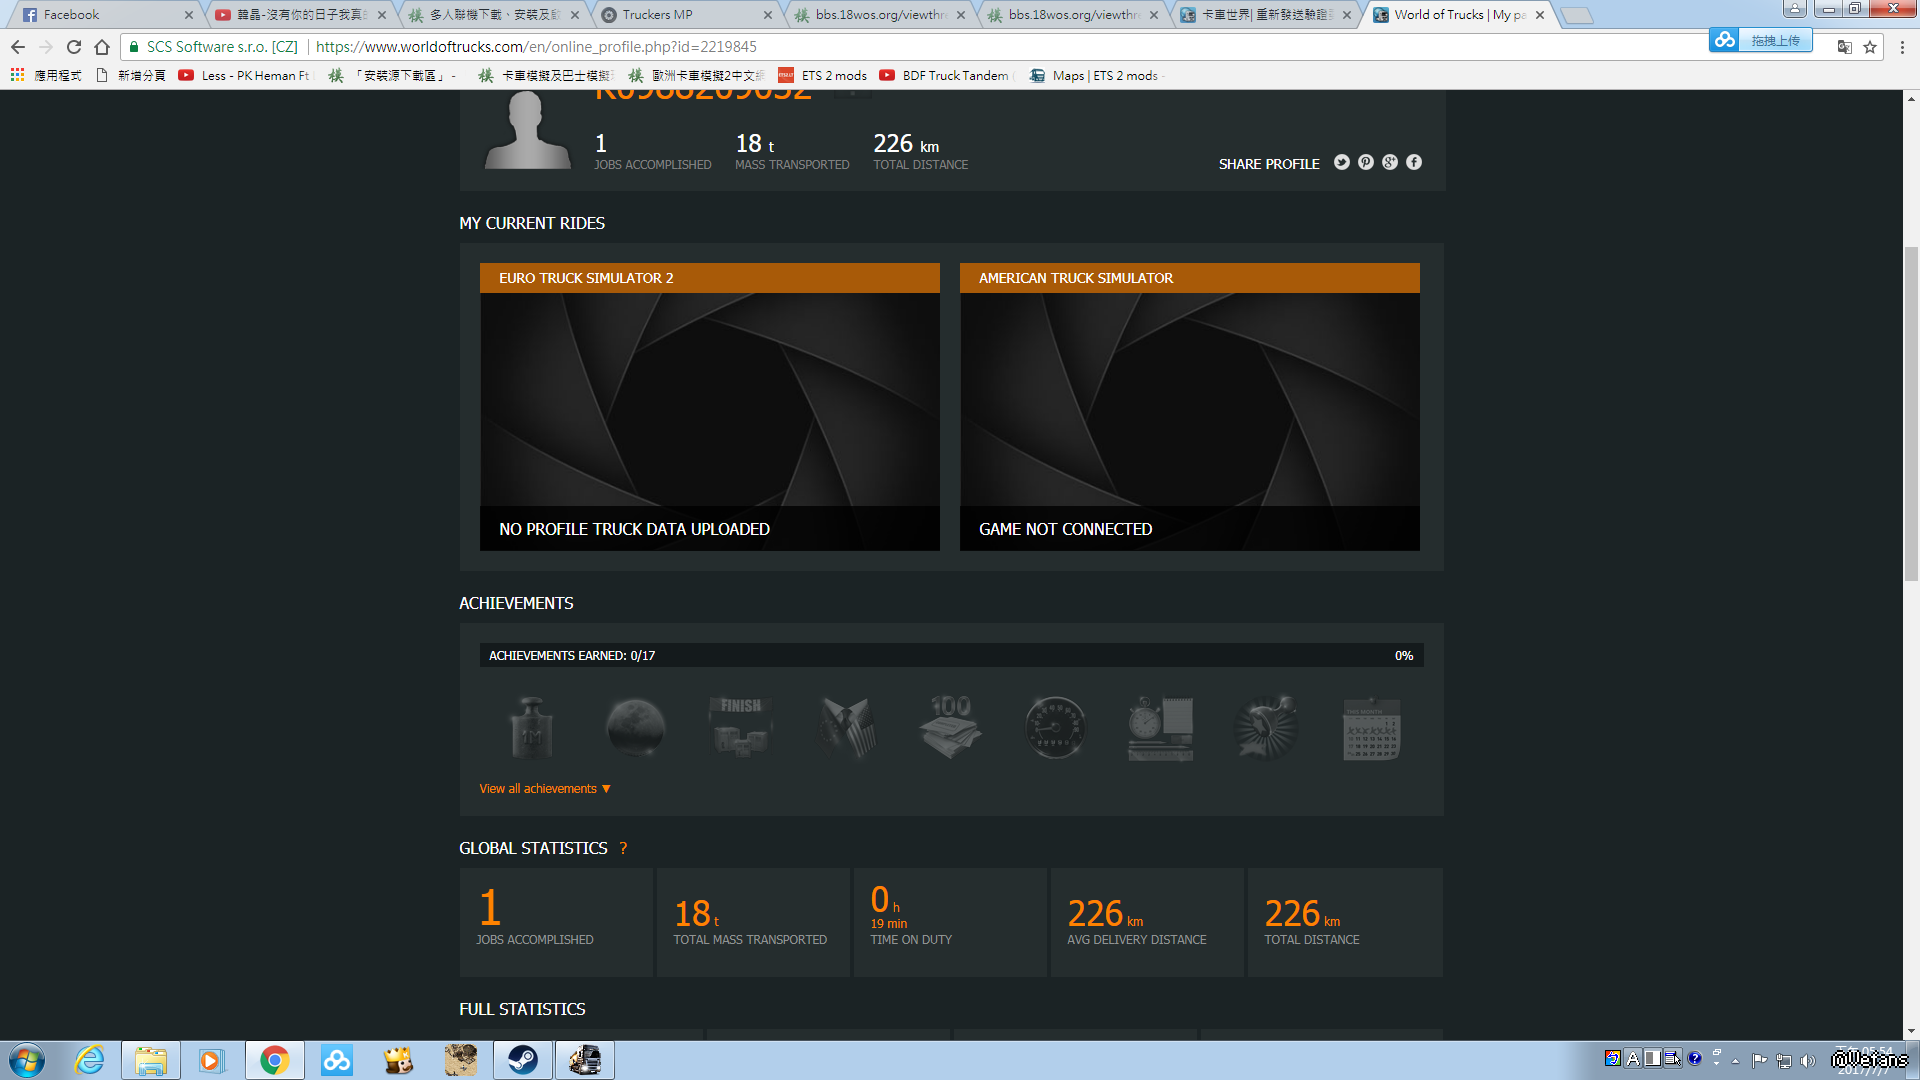
Task: Click the 100 deliveries achievement icon
Action: coord(950,728)
